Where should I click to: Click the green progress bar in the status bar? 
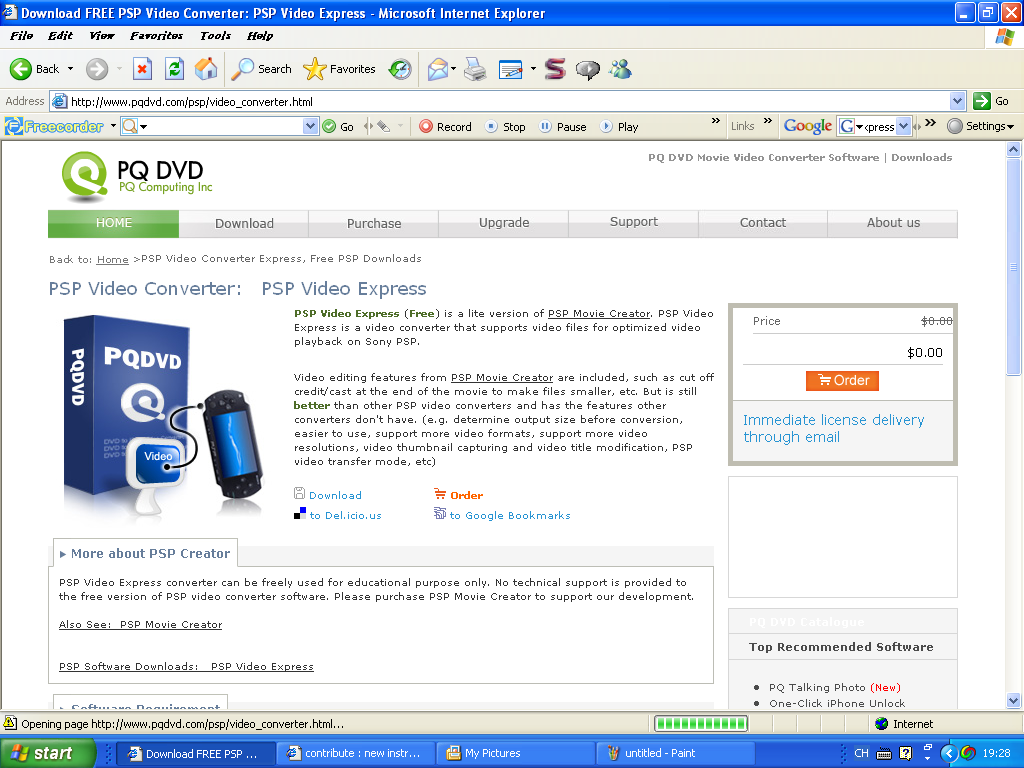pyautogui.click(x=700, y=723)
